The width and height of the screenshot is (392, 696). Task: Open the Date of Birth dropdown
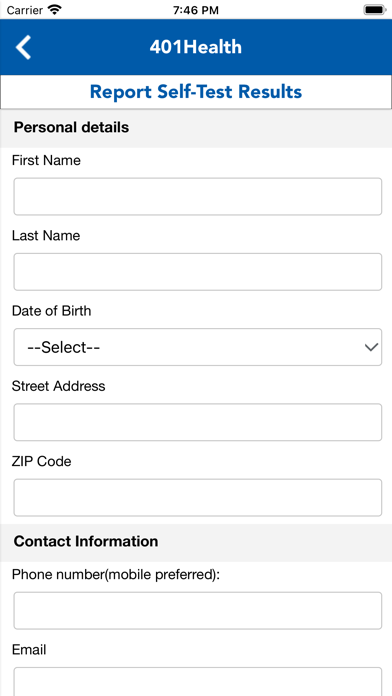click(x=198, y=347)
